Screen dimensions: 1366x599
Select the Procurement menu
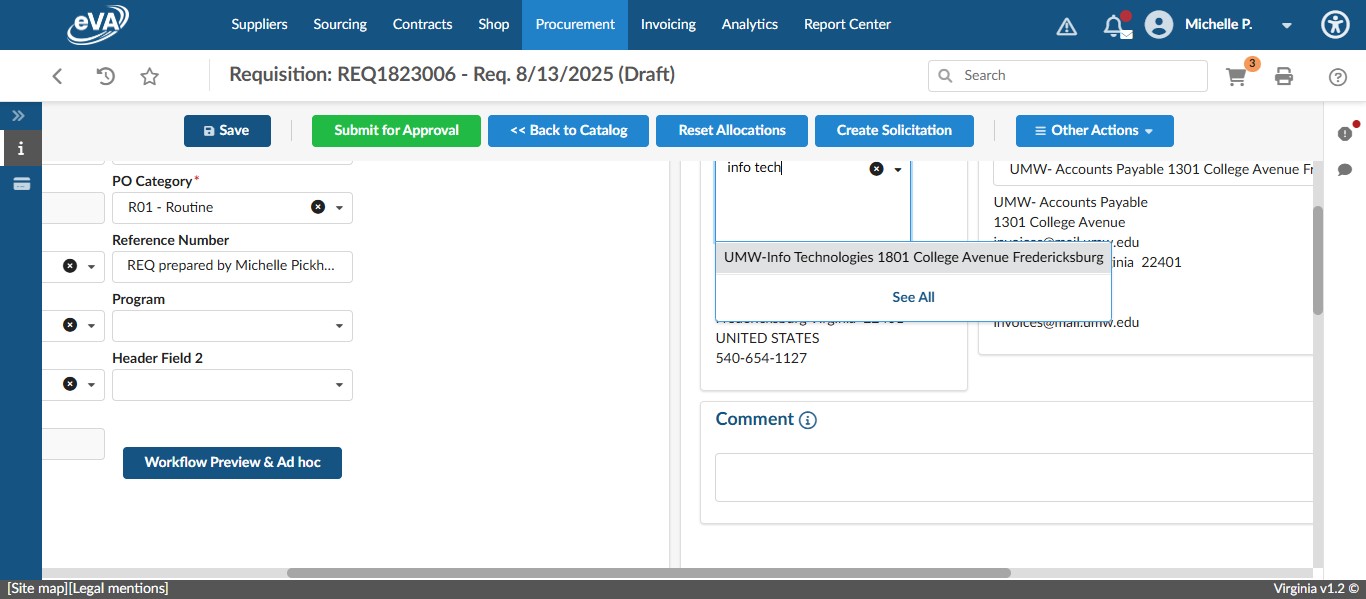(x=575, y=25)
